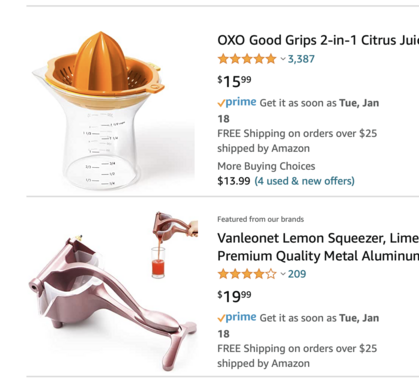This screenshot has height=381, width=419.
Task: Click the second line of the Vanleonet title
Action: click(x=318, y=256)
